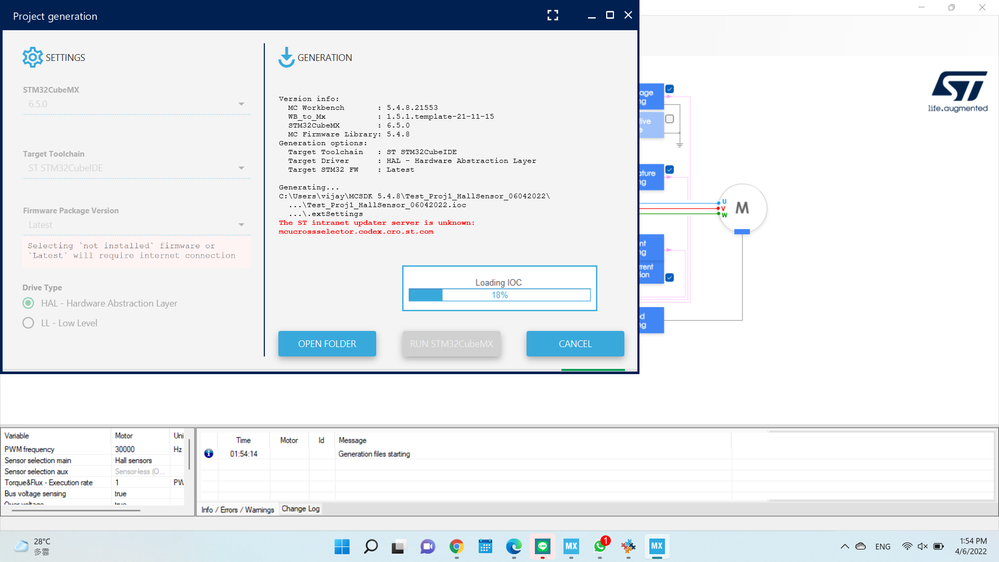The width and height of the screenshot is (999, 562).
Task: Select the Bus voltage sensing row
Action: 93,494
